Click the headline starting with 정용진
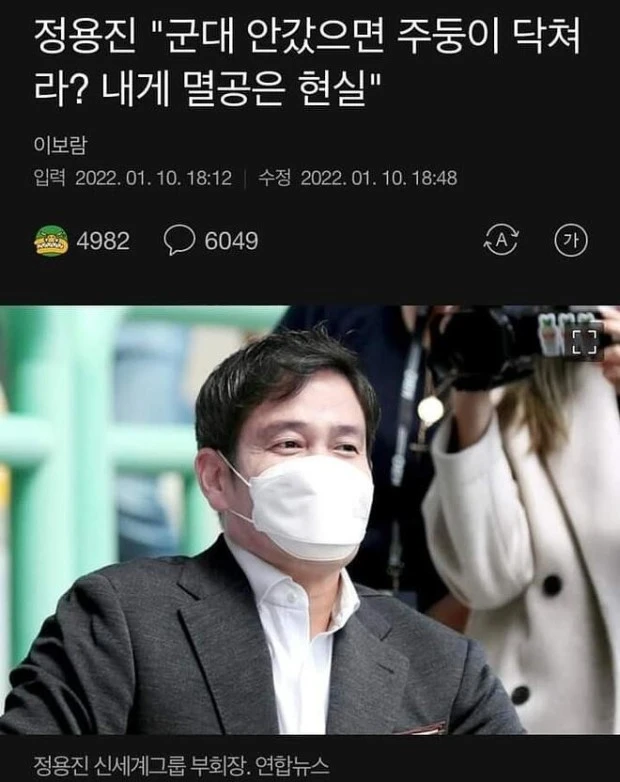Viewport: 620px width, 782px height. coord(308,64)
